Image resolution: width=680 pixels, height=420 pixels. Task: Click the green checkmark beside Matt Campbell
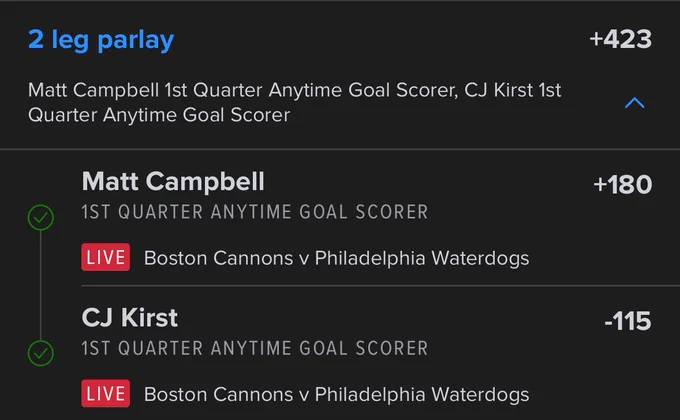[x=41, y=217]
